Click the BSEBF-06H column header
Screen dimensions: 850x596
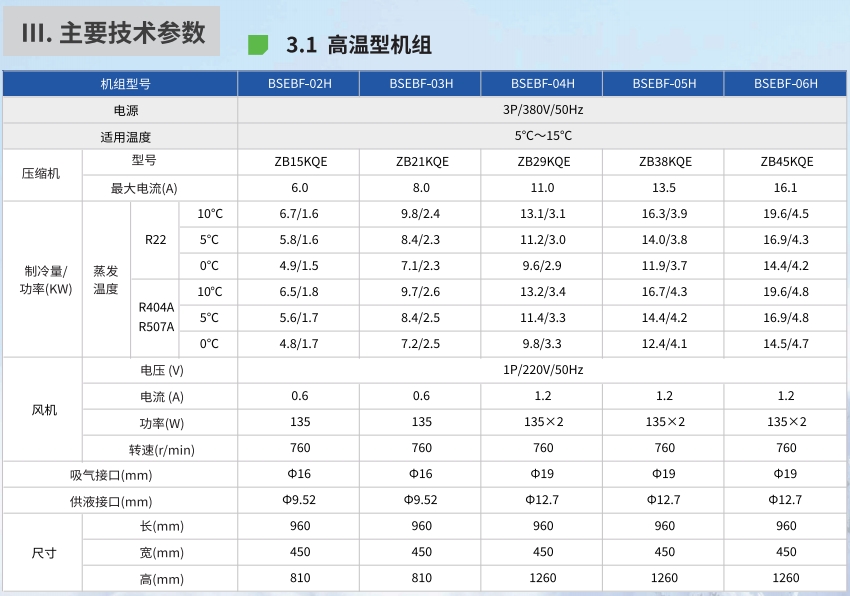coord(786,84)
